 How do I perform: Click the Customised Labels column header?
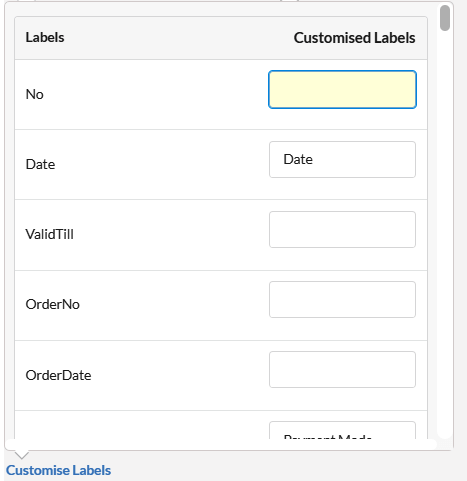[354, 38]
